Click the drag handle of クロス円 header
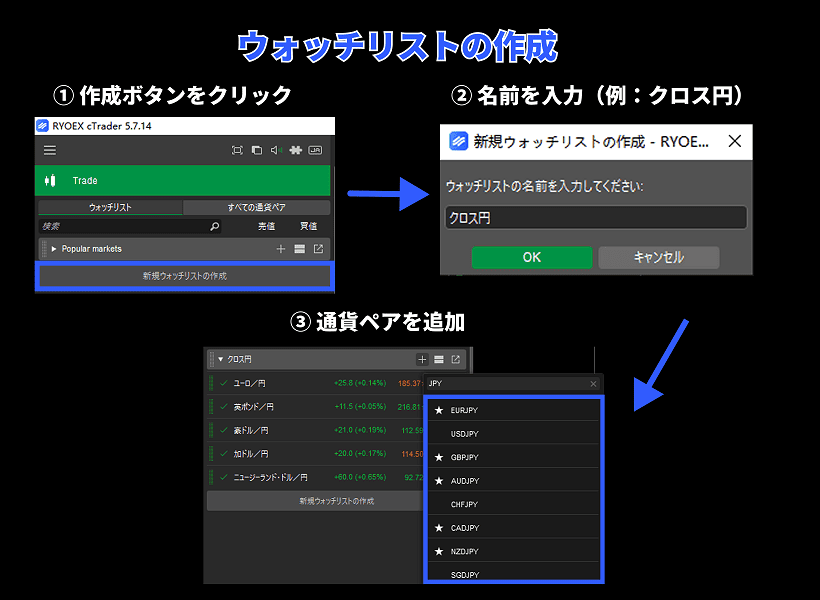820x600 pixels. pos(212,359)
